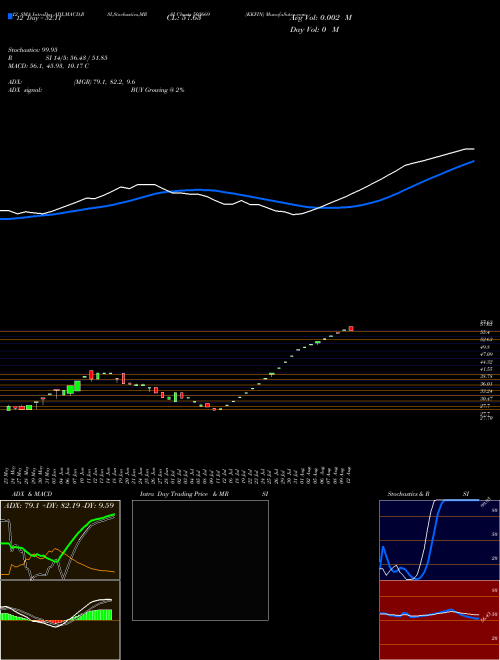Click the 'Intra Day Trading Price & MR' title
Screen dimensions: 500x660
point(185,494)
